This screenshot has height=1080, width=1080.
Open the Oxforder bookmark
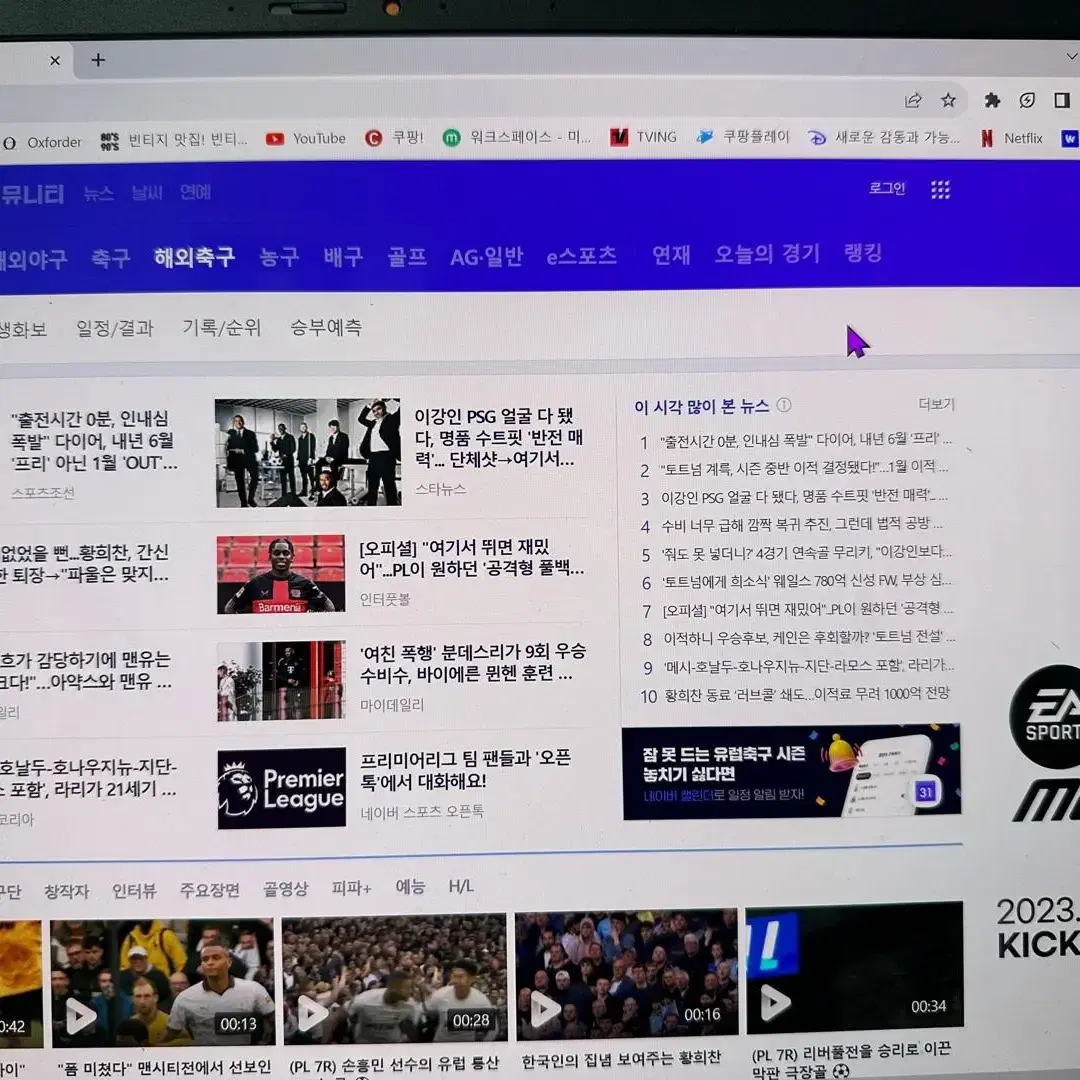[x=43, y=143]
